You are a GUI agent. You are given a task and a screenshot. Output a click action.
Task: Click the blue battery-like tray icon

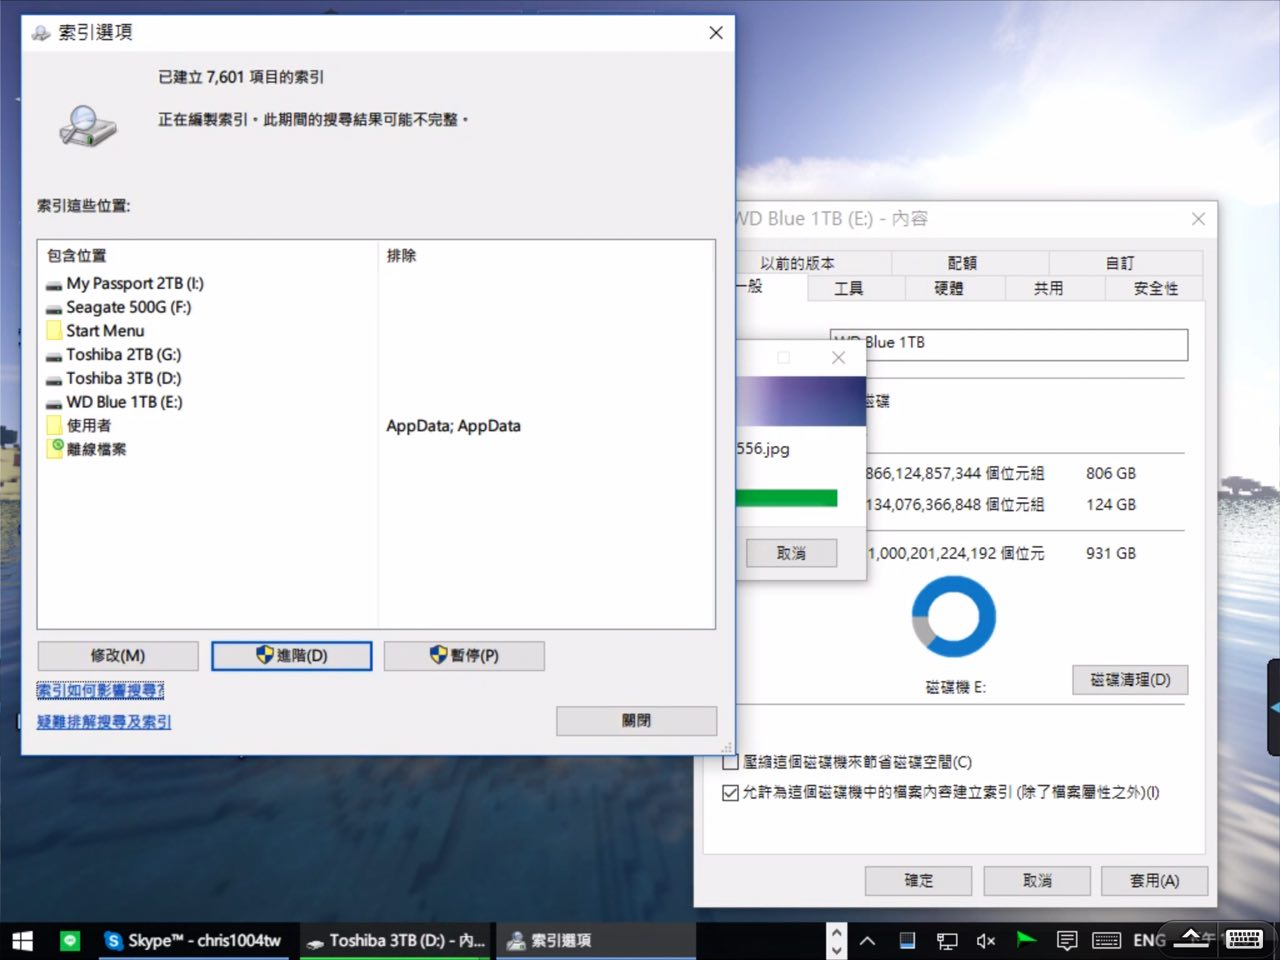click(907, 940)
